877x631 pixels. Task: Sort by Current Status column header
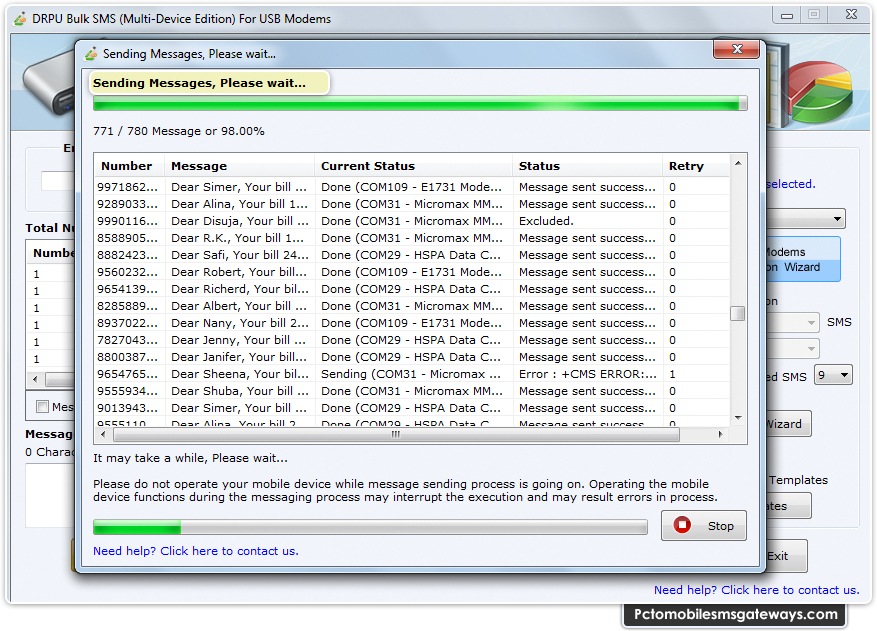tap(413, 166)
